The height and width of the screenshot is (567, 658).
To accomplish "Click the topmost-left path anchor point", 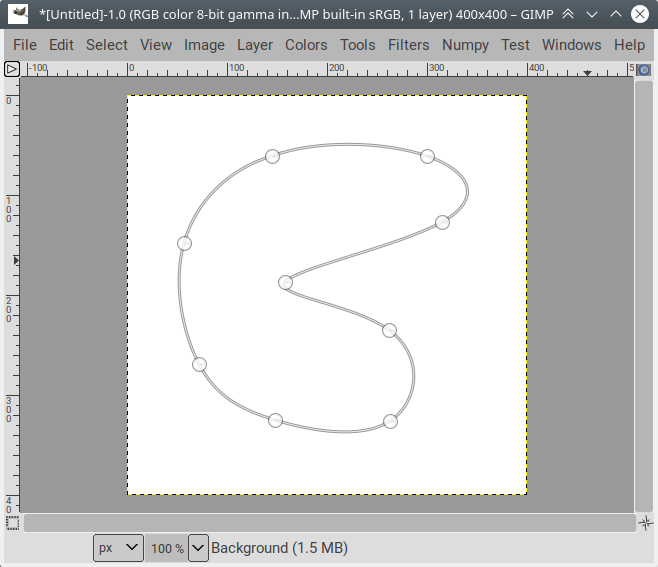I will pos(272,156).
